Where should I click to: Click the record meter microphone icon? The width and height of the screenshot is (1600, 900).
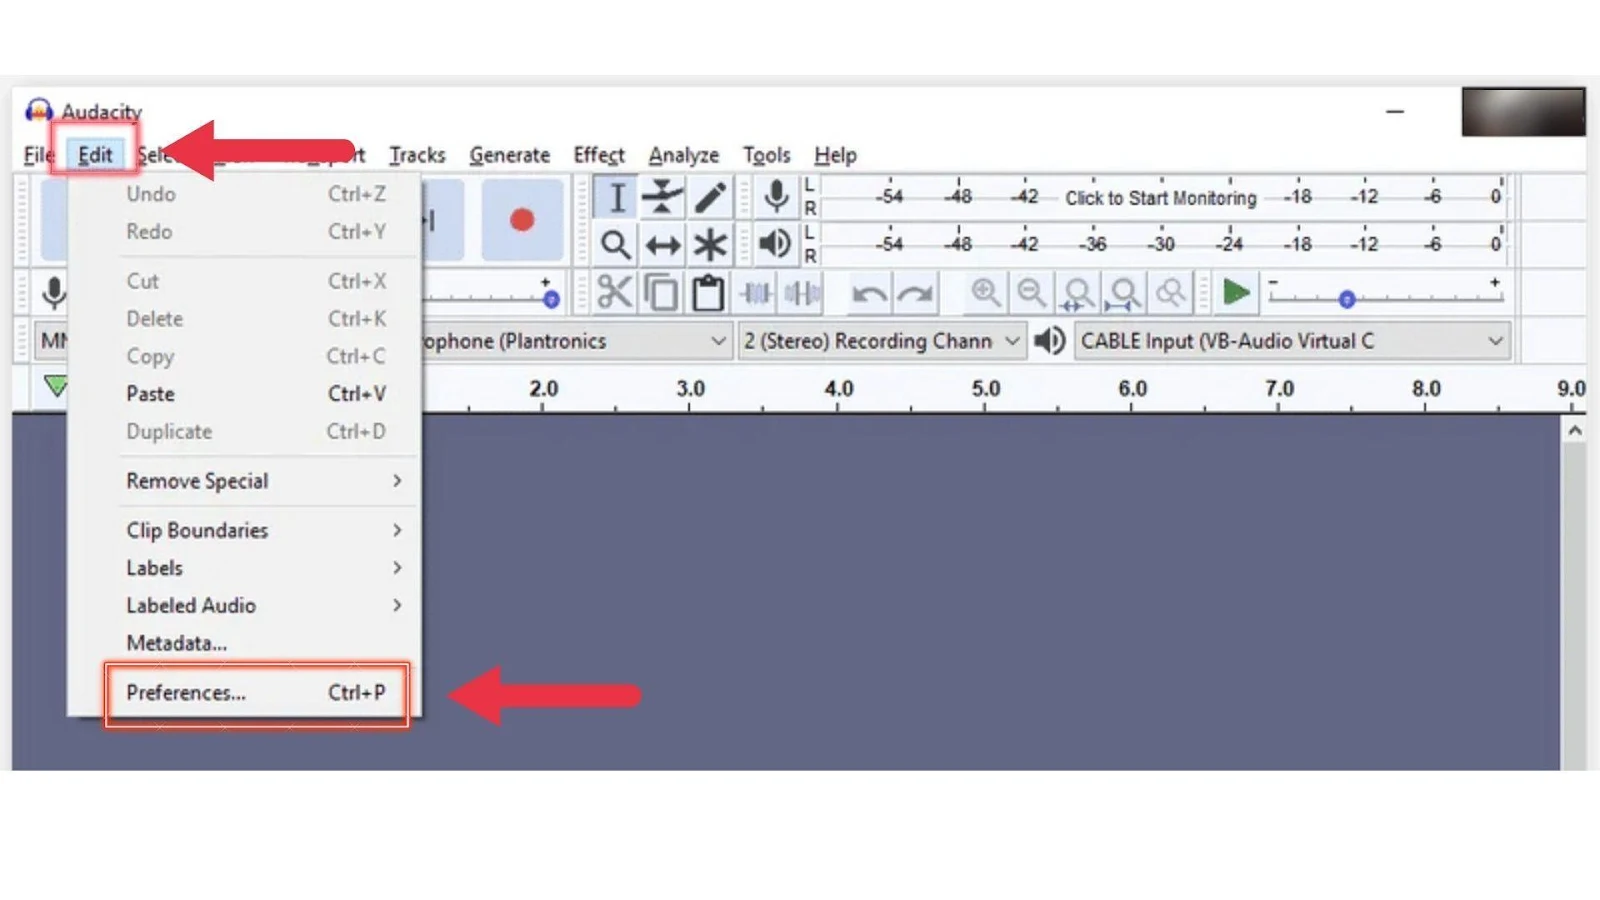coord(776,196)
